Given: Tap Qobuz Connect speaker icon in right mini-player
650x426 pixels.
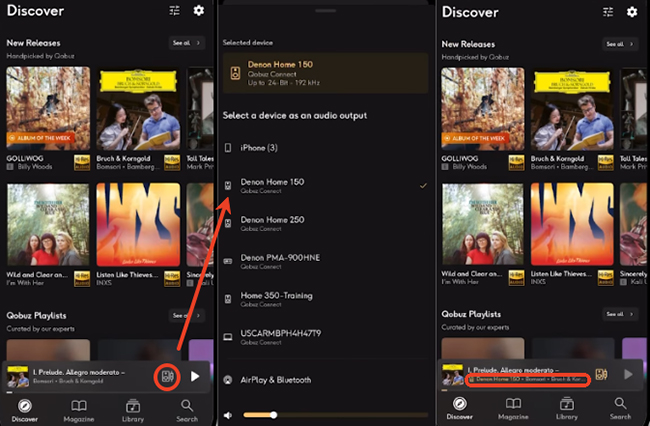Looking at the screenshot, I should point(601,374).
